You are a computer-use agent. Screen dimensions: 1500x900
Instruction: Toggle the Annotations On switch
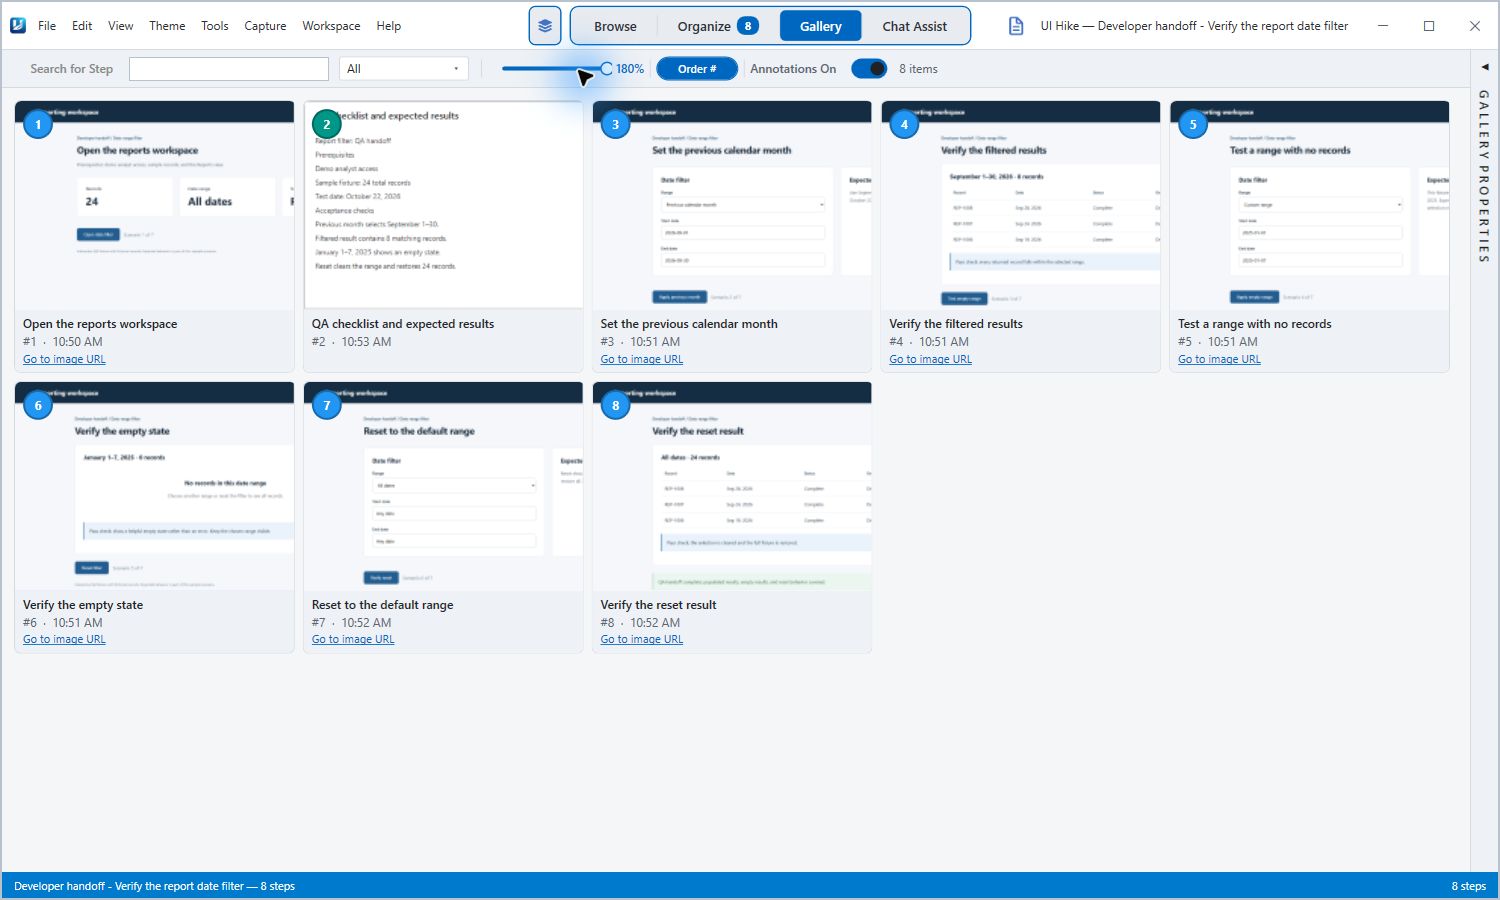(869, 68)
